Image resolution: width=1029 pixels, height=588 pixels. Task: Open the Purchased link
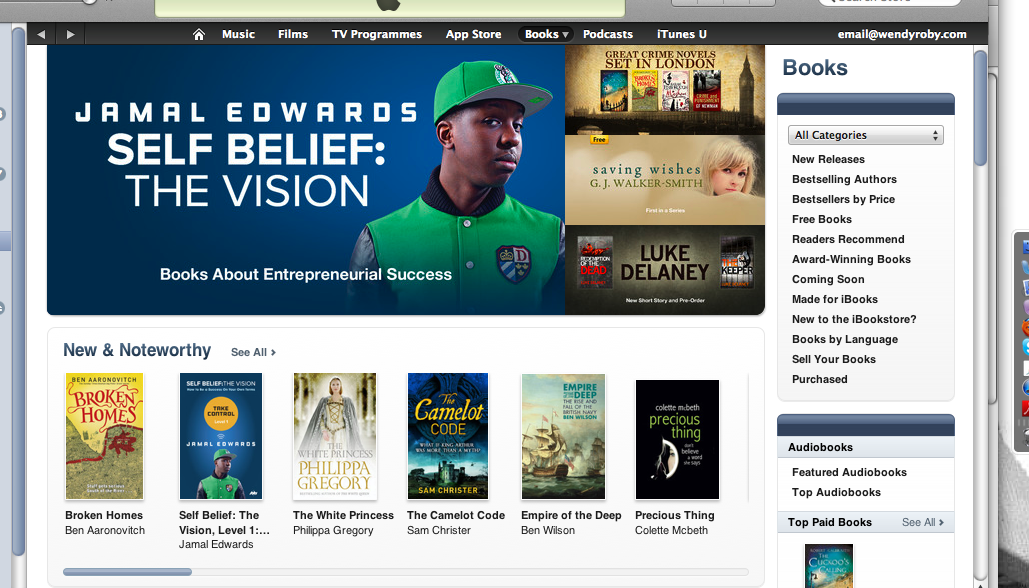tap(819, 379)
